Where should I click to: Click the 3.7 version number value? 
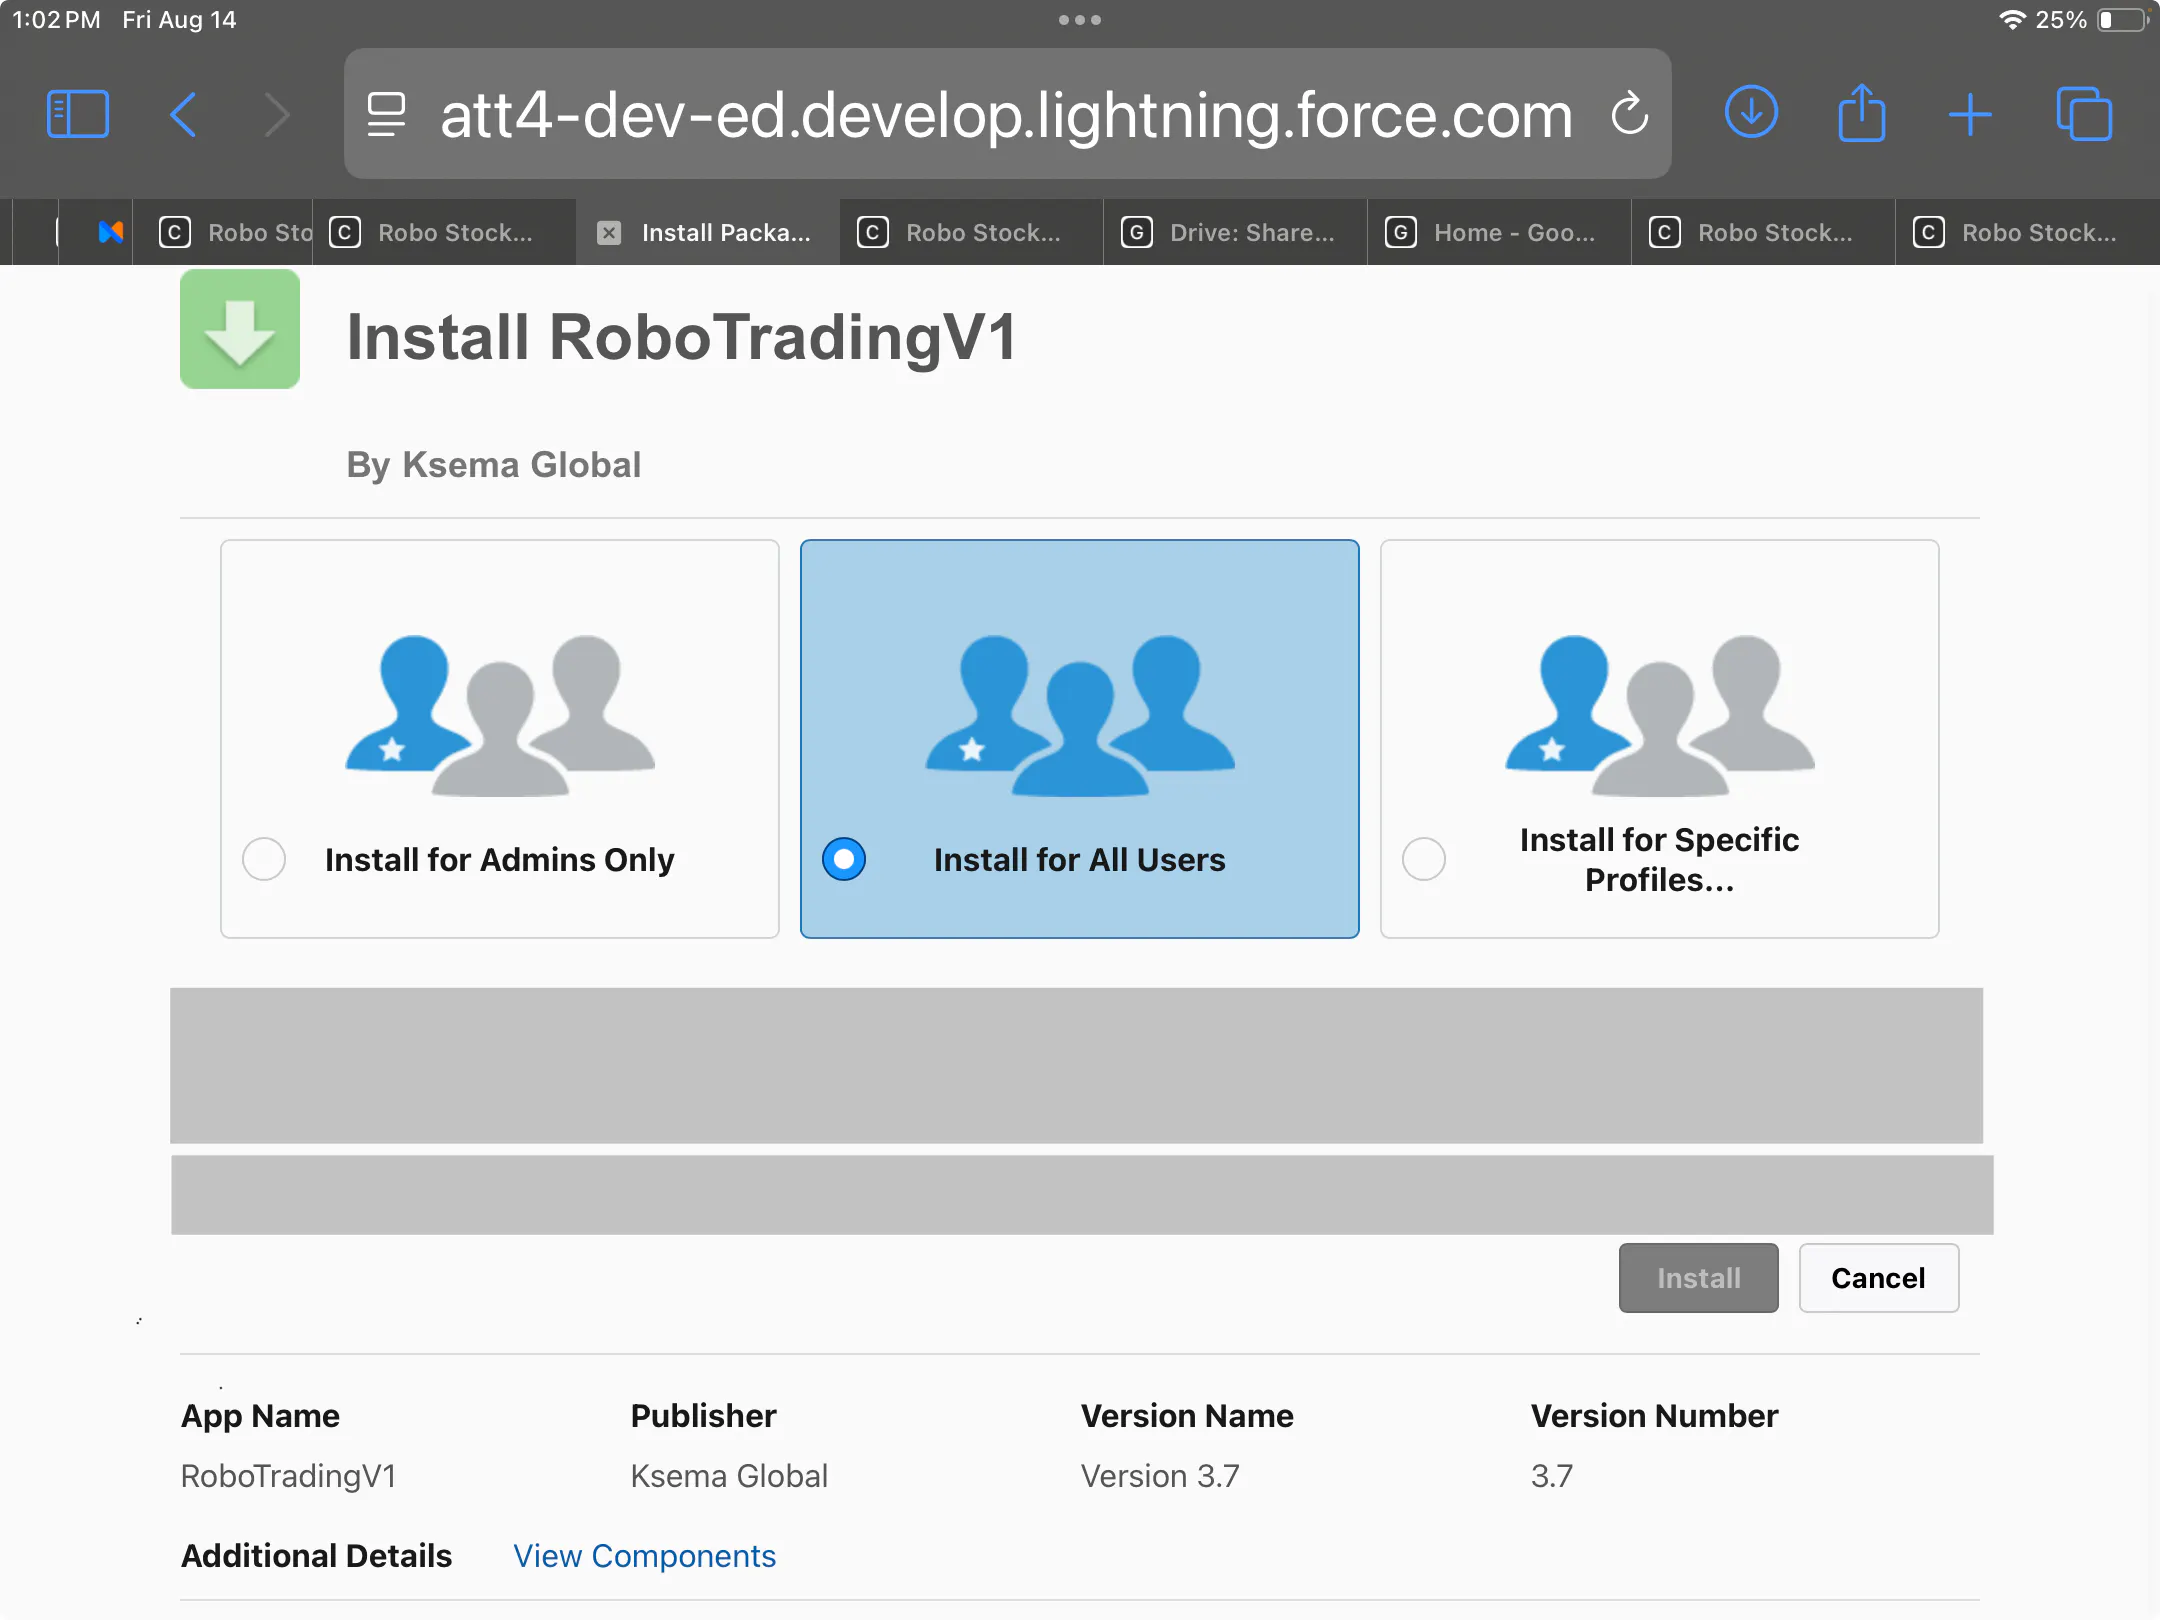[1552, 1476]
